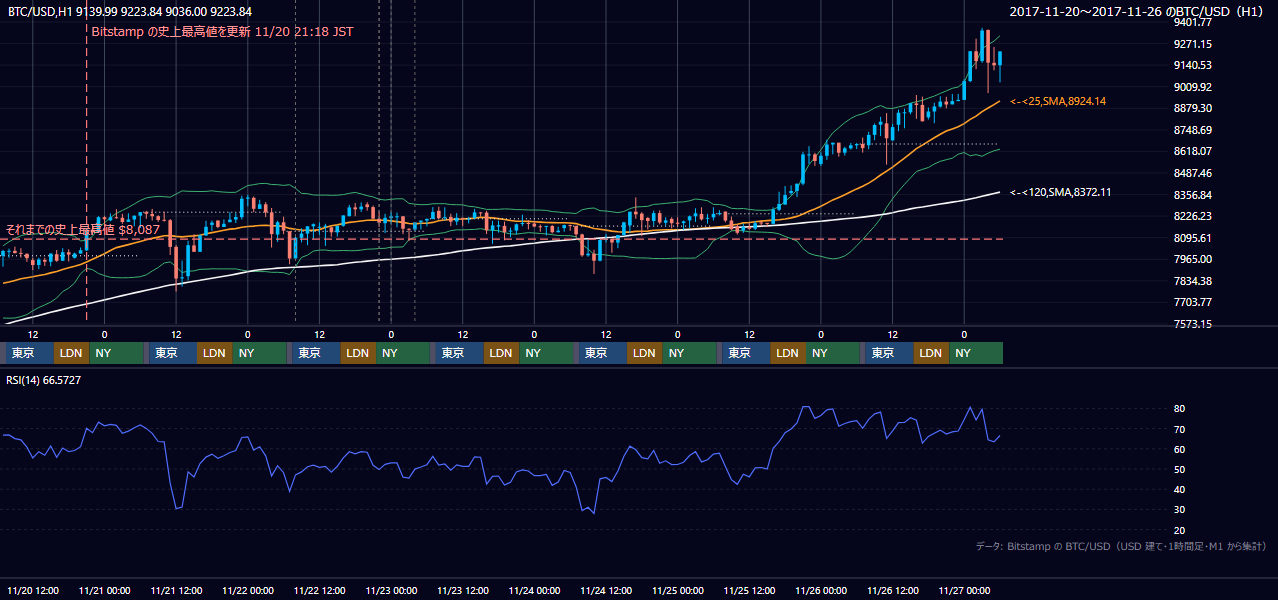Select the 11/24 00:00 date label
1278x600 pixels.
[x=534, y=590]
